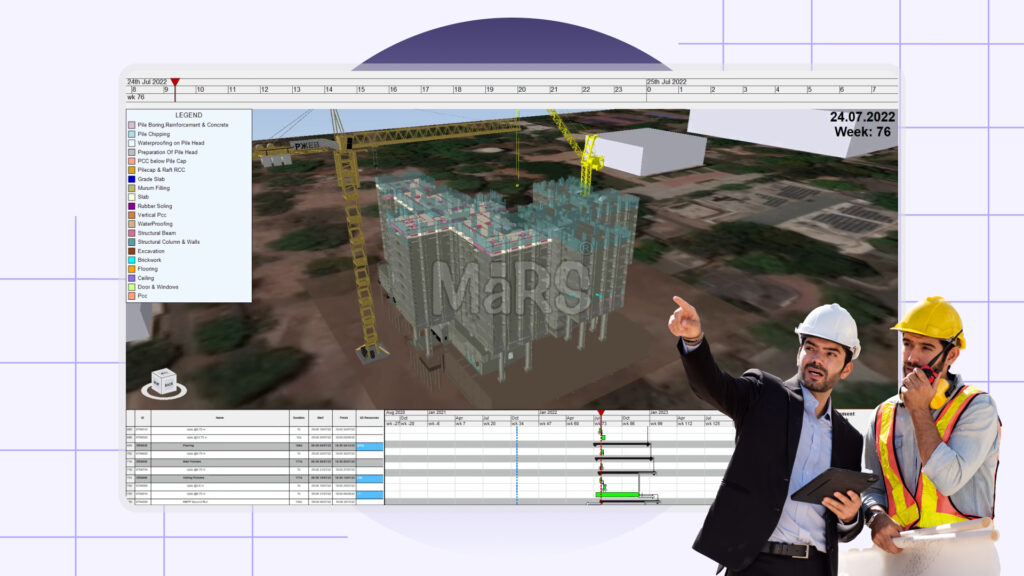
Task: Click '25th Jul 2022' timeline date label
Action: point(666,82)
